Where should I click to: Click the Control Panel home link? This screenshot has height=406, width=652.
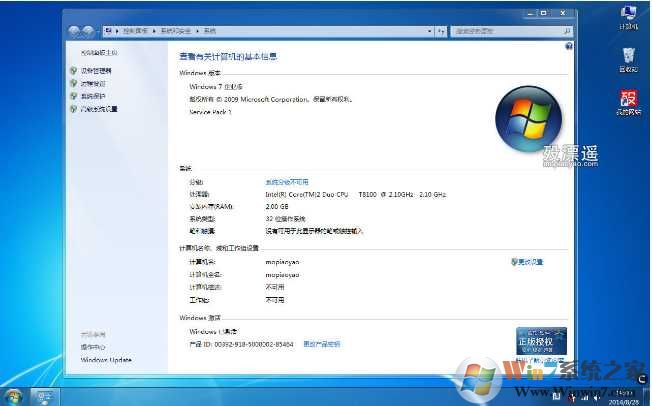coord(98,52)
